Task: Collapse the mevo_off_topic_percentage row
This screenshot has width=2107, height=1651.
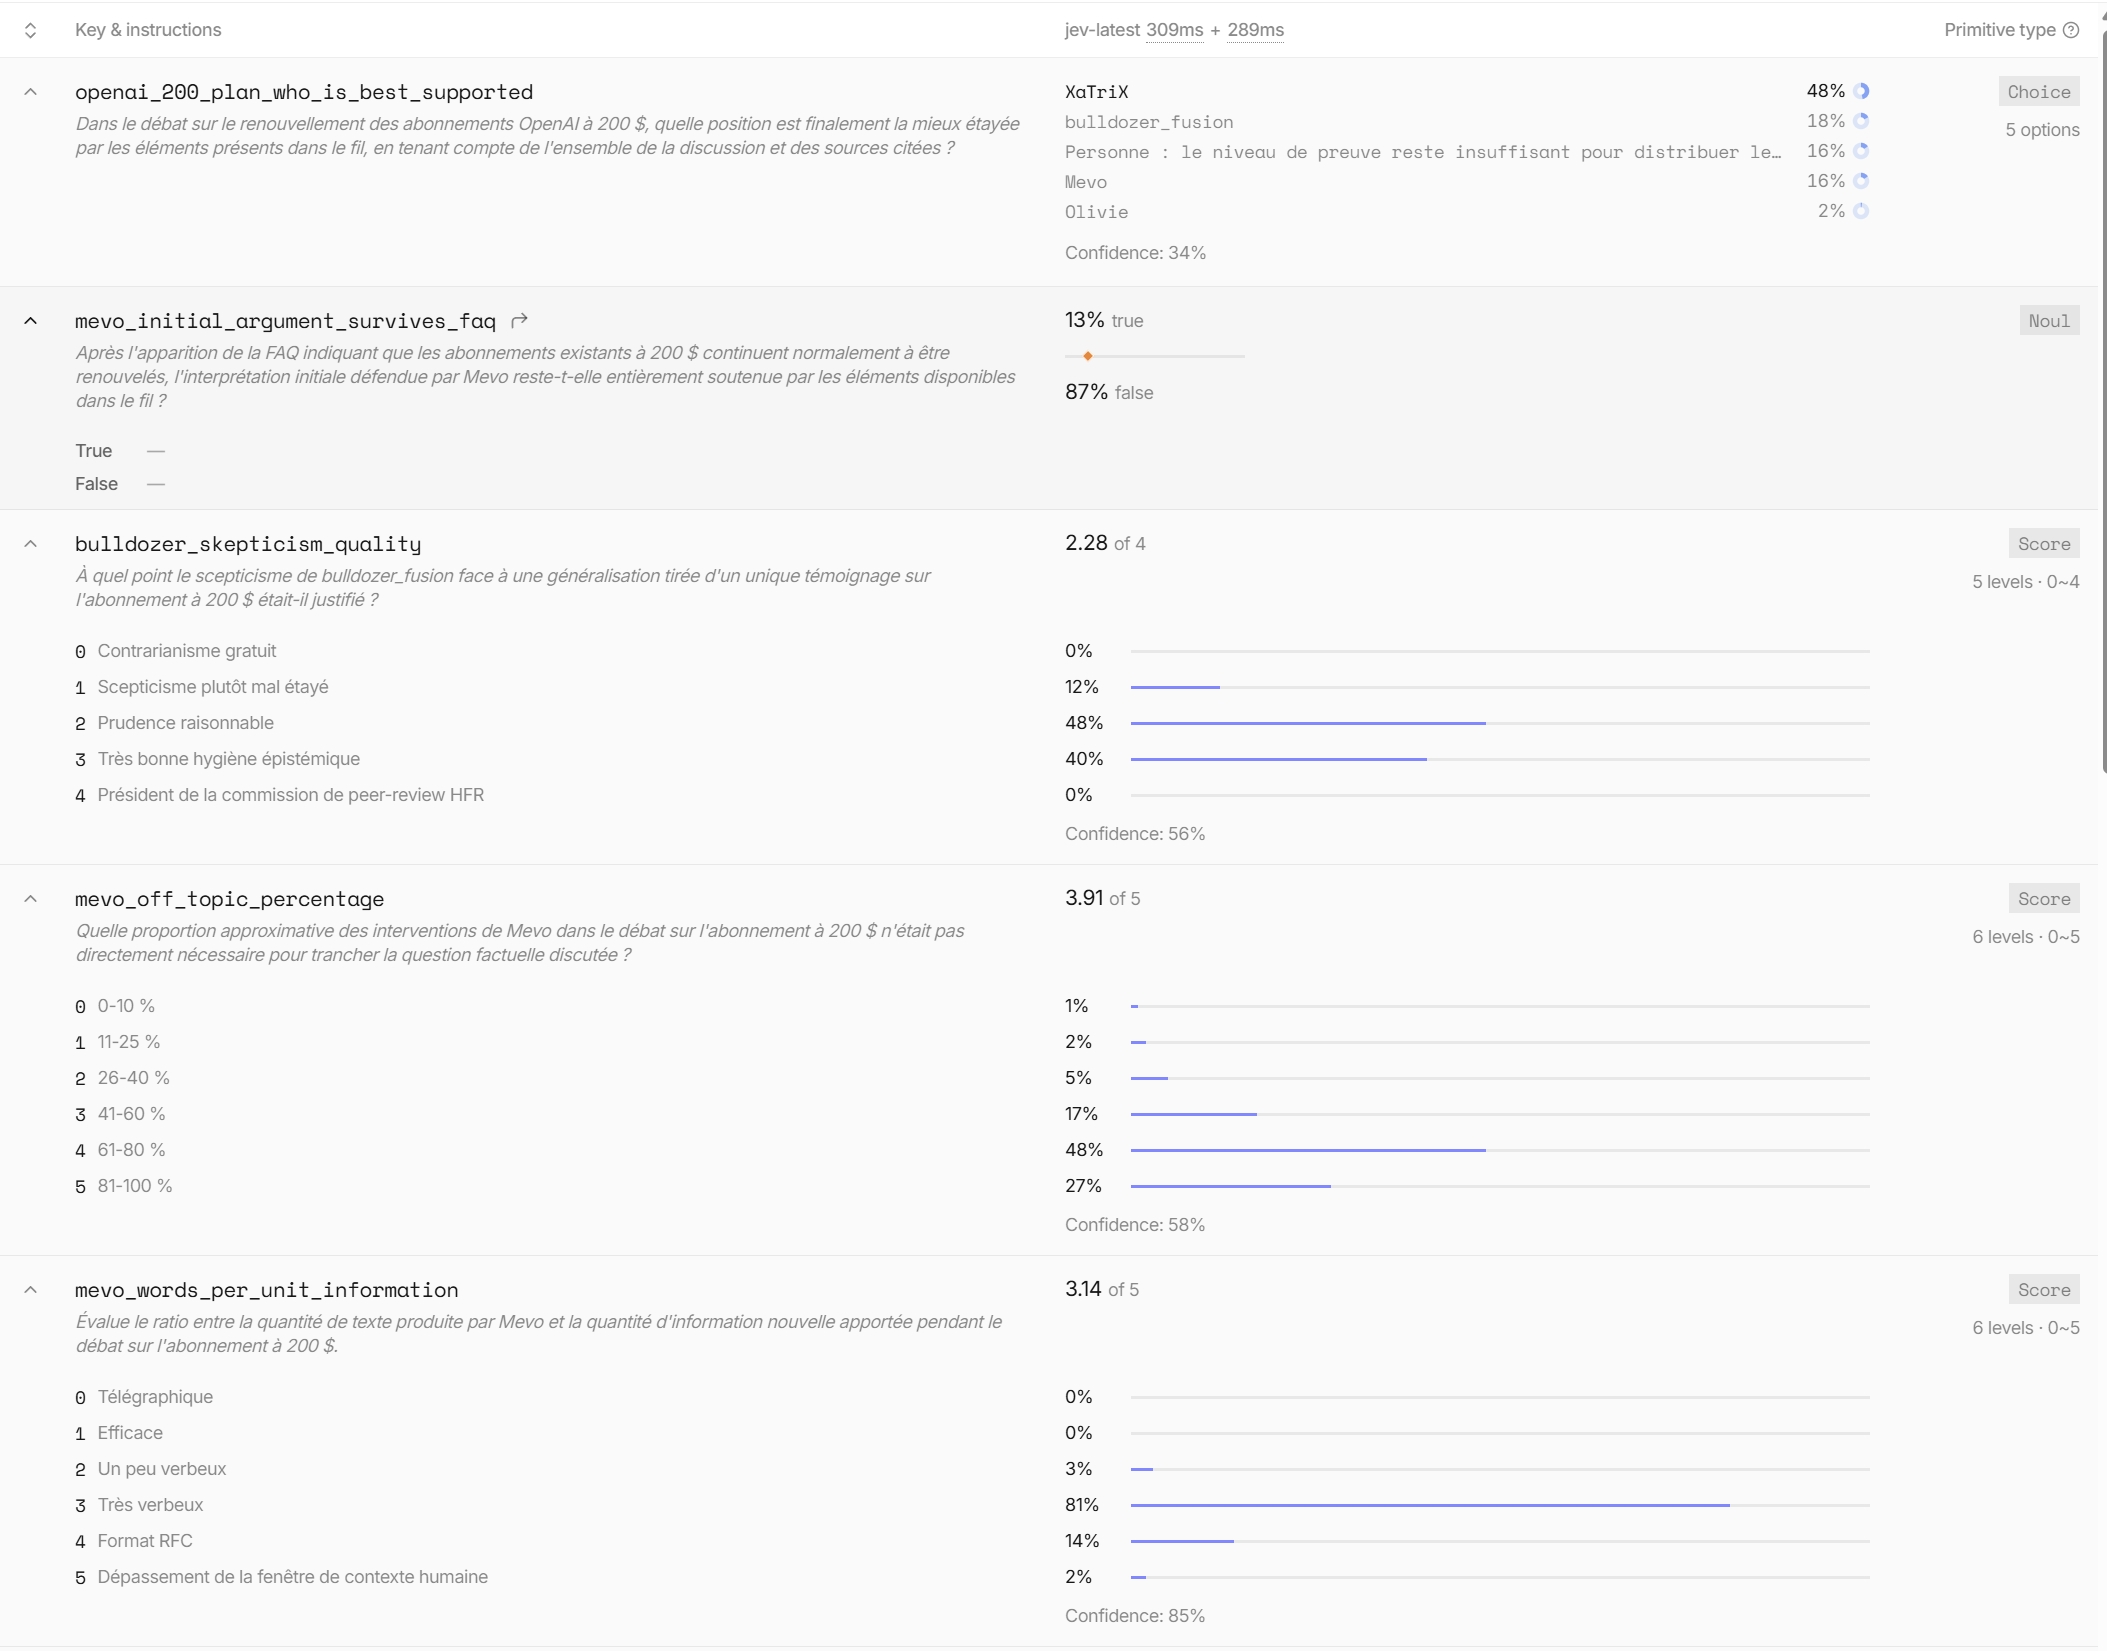Action: click(x=31, y=899)
